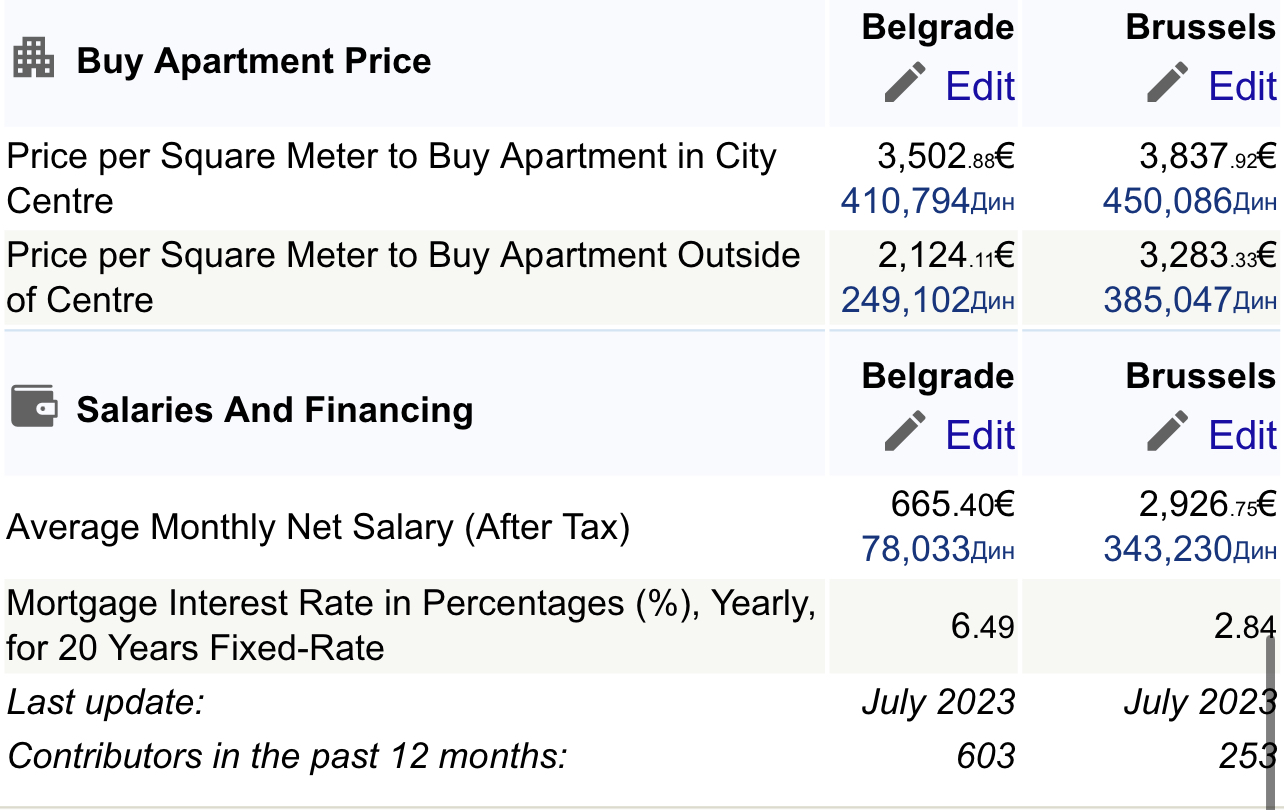Click the Brussels pencil icon under Salaries And Financing
Screen dimensions: 1284x810
[x=1168, y=432]
